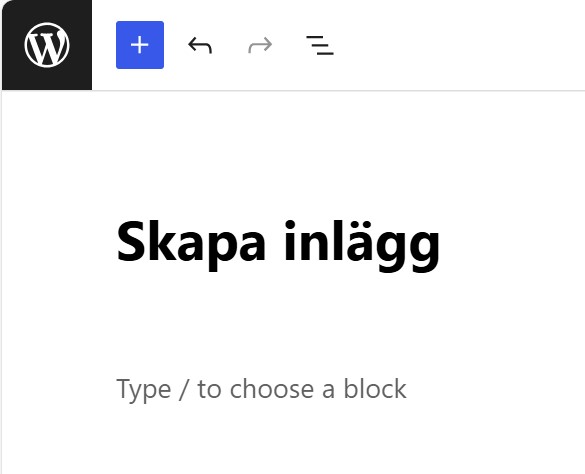Image resolution: width=585 pixels, height=474 pixels.
Task: Click the black square containing the WordPress icon
Action: (x=47, y=45)
